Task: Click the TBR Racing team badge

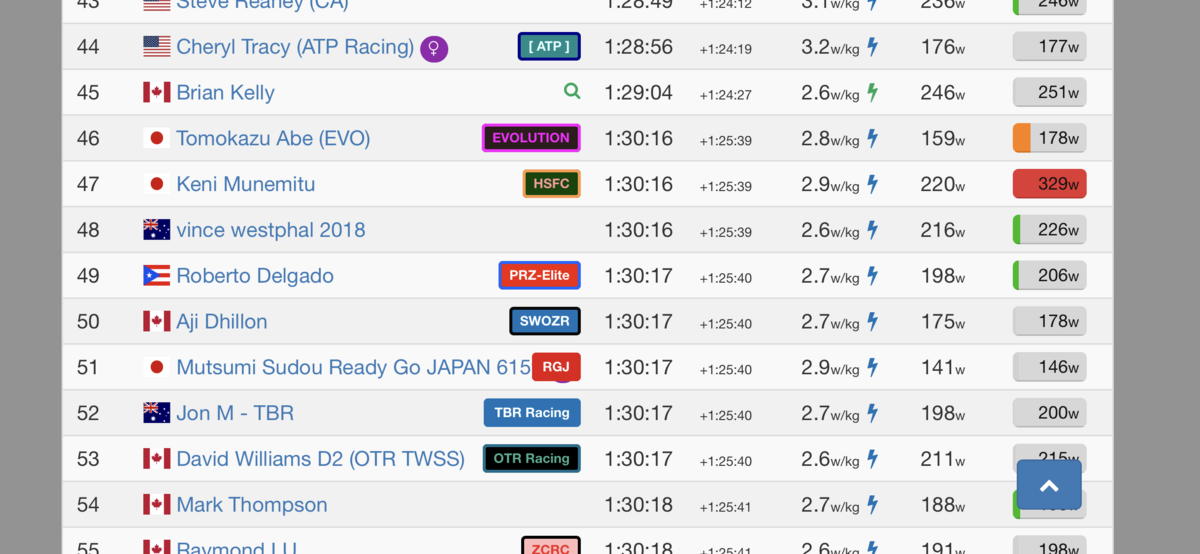Action: [532, 413]
